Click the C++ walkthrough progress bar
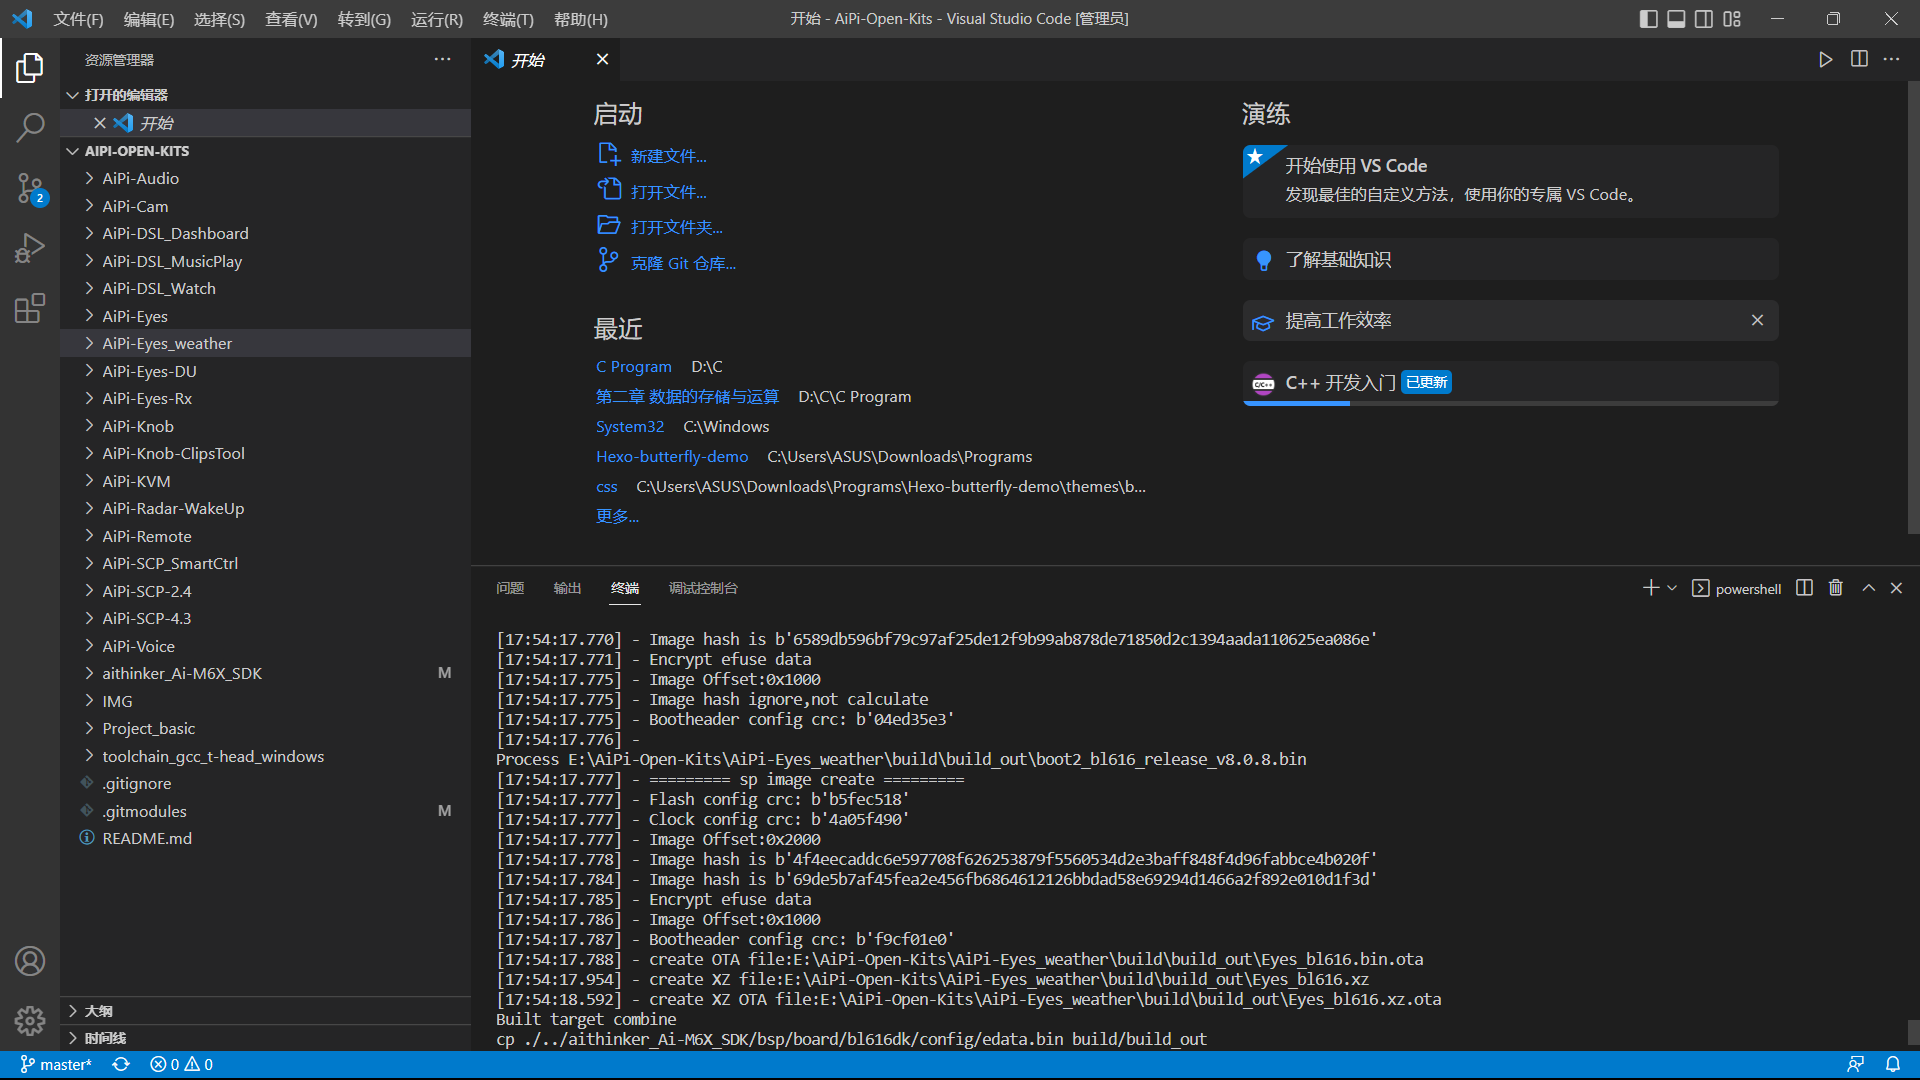This screenshot has height=1080, width=1920. tap(1510, 403)
